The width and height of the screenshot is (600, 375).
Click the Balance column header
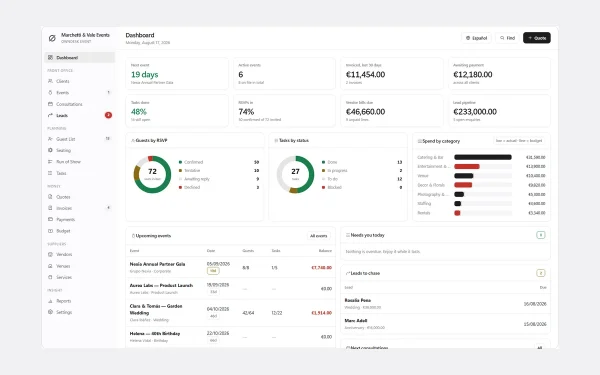325,251
